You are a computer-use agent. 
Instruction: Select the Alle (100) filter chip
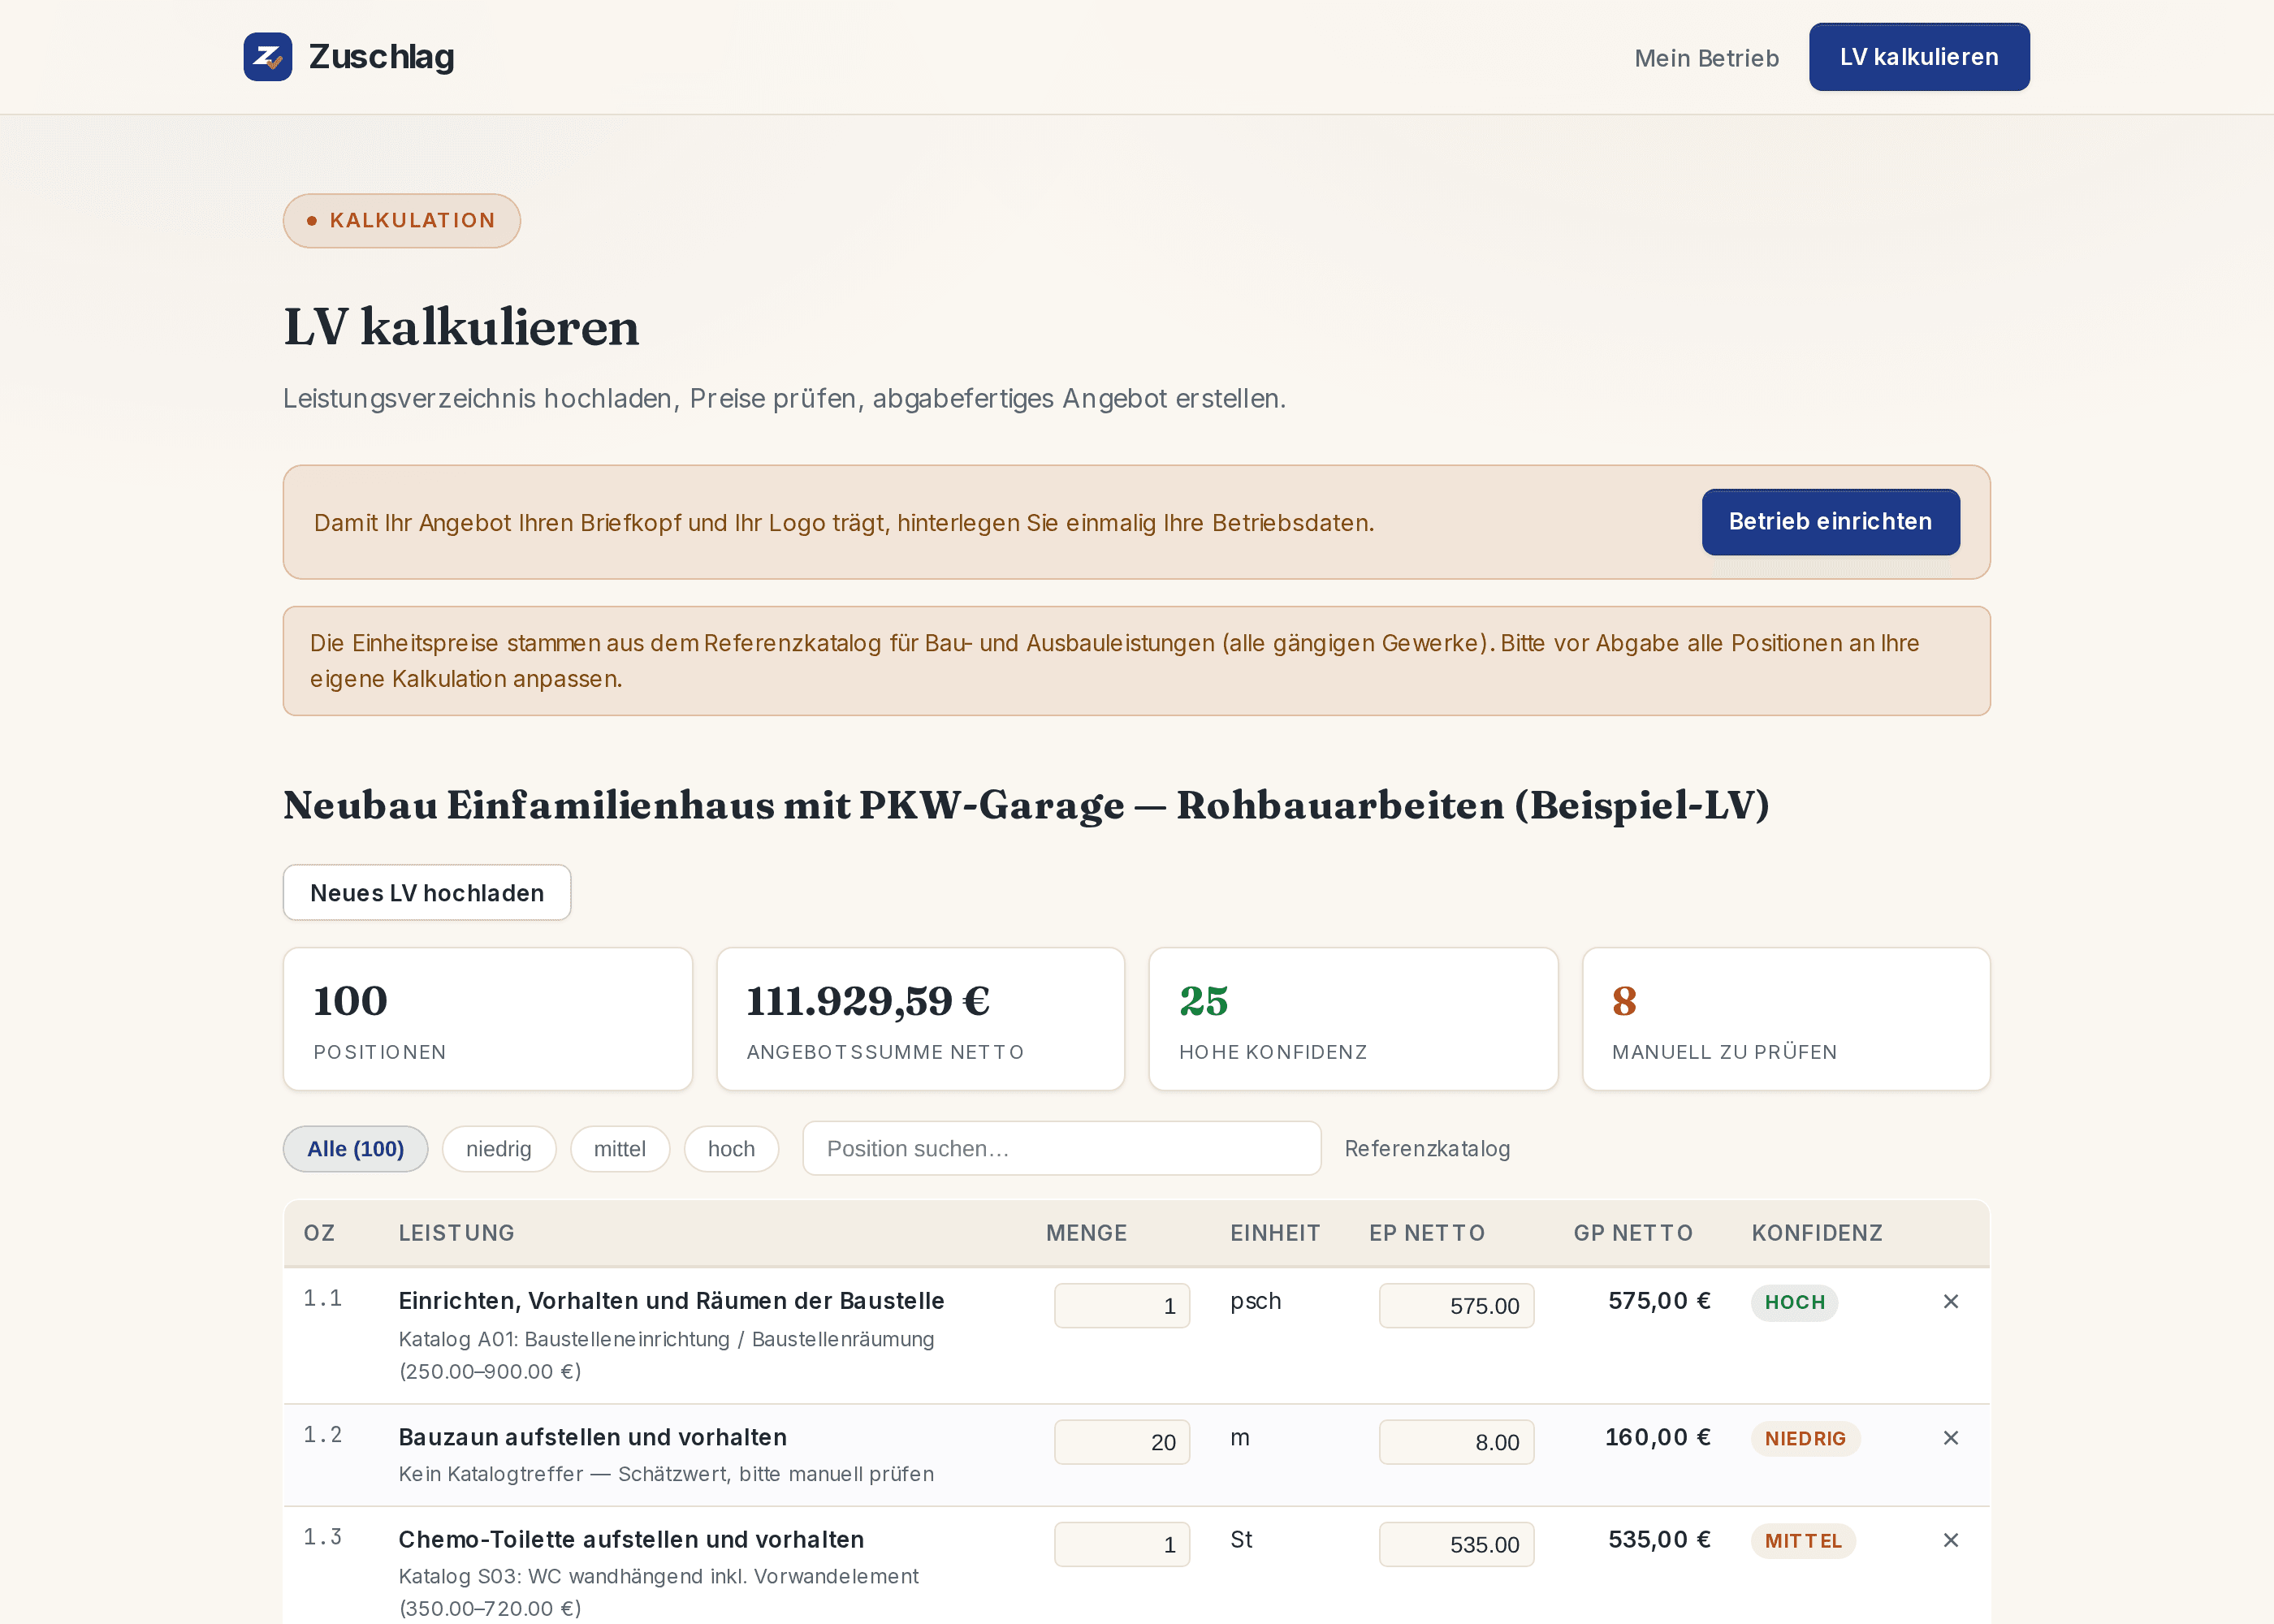355,1149
